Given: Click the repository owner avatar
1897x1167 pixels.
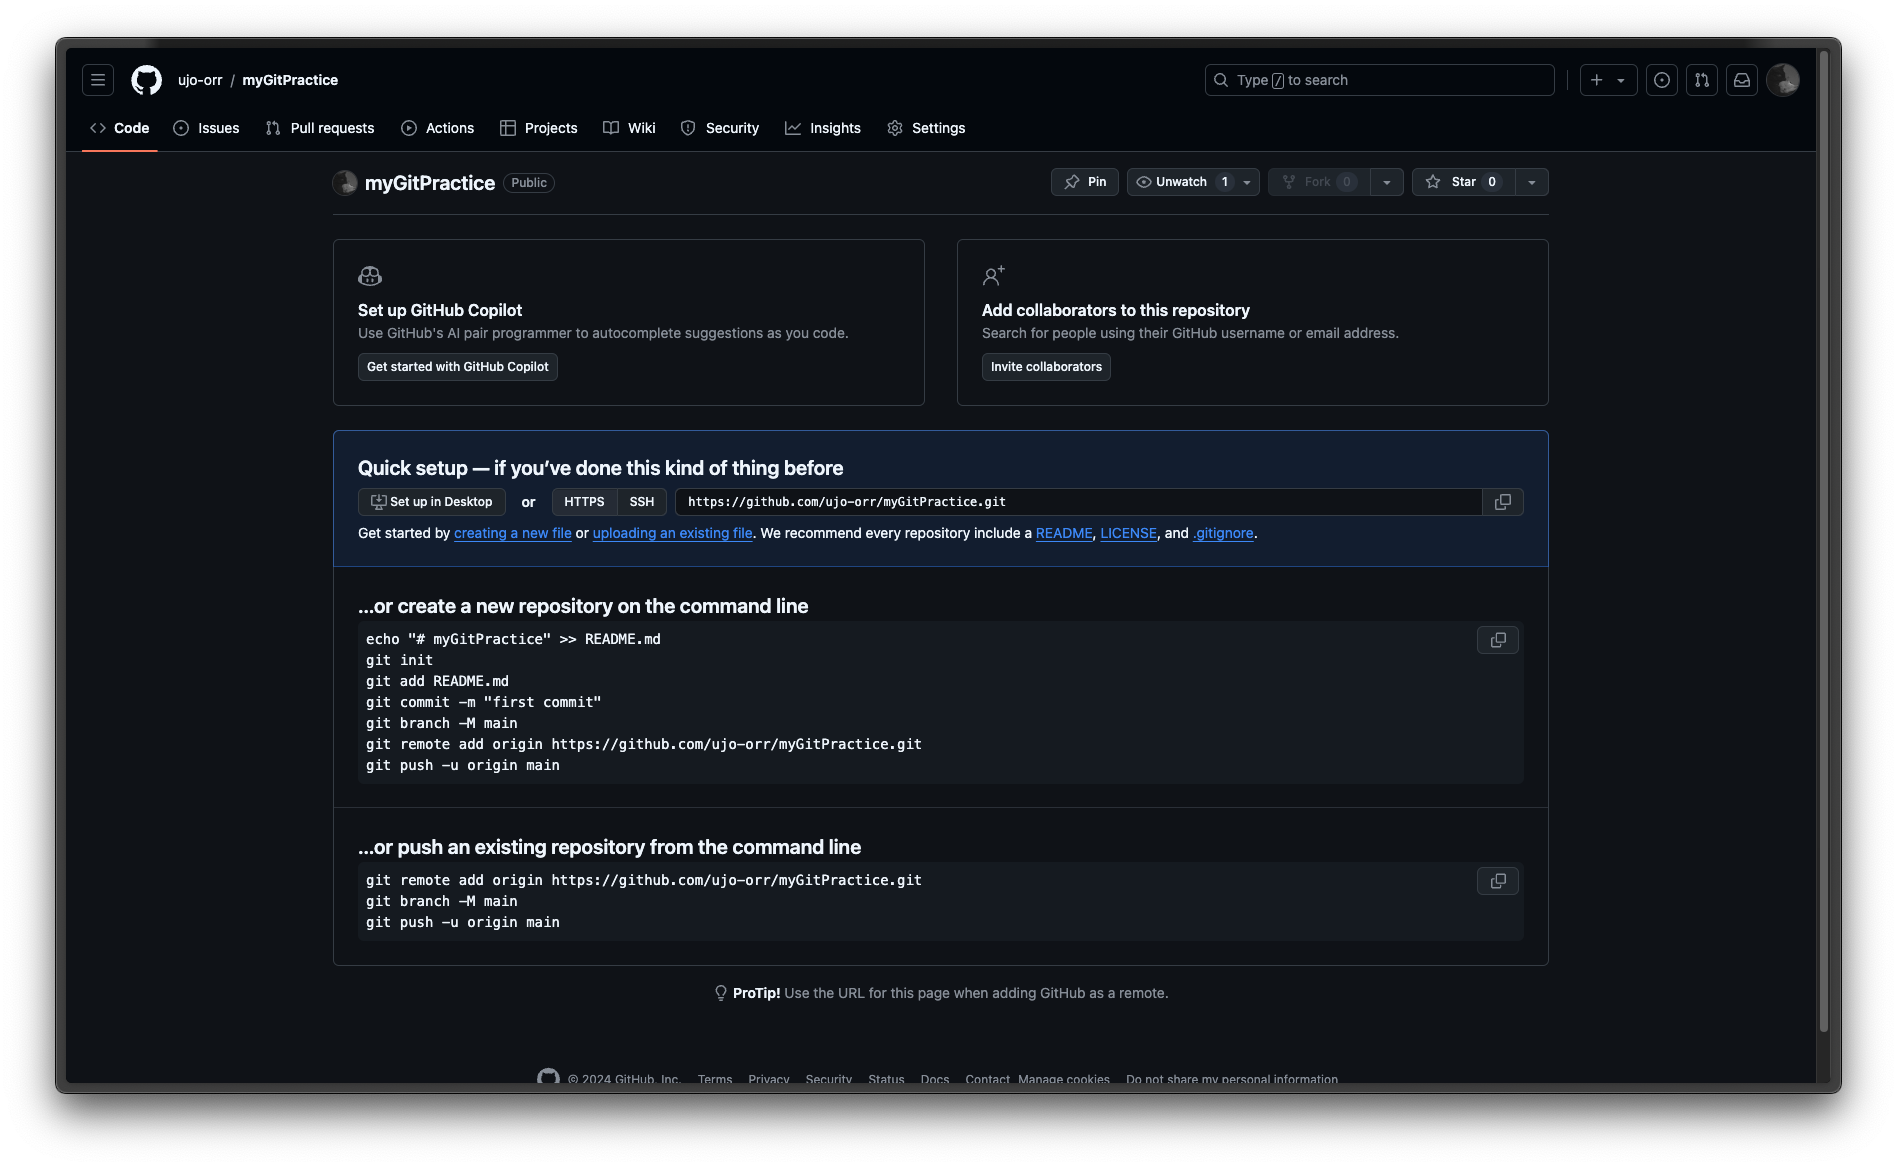Looking at the screenshot, I should [345, 182].
